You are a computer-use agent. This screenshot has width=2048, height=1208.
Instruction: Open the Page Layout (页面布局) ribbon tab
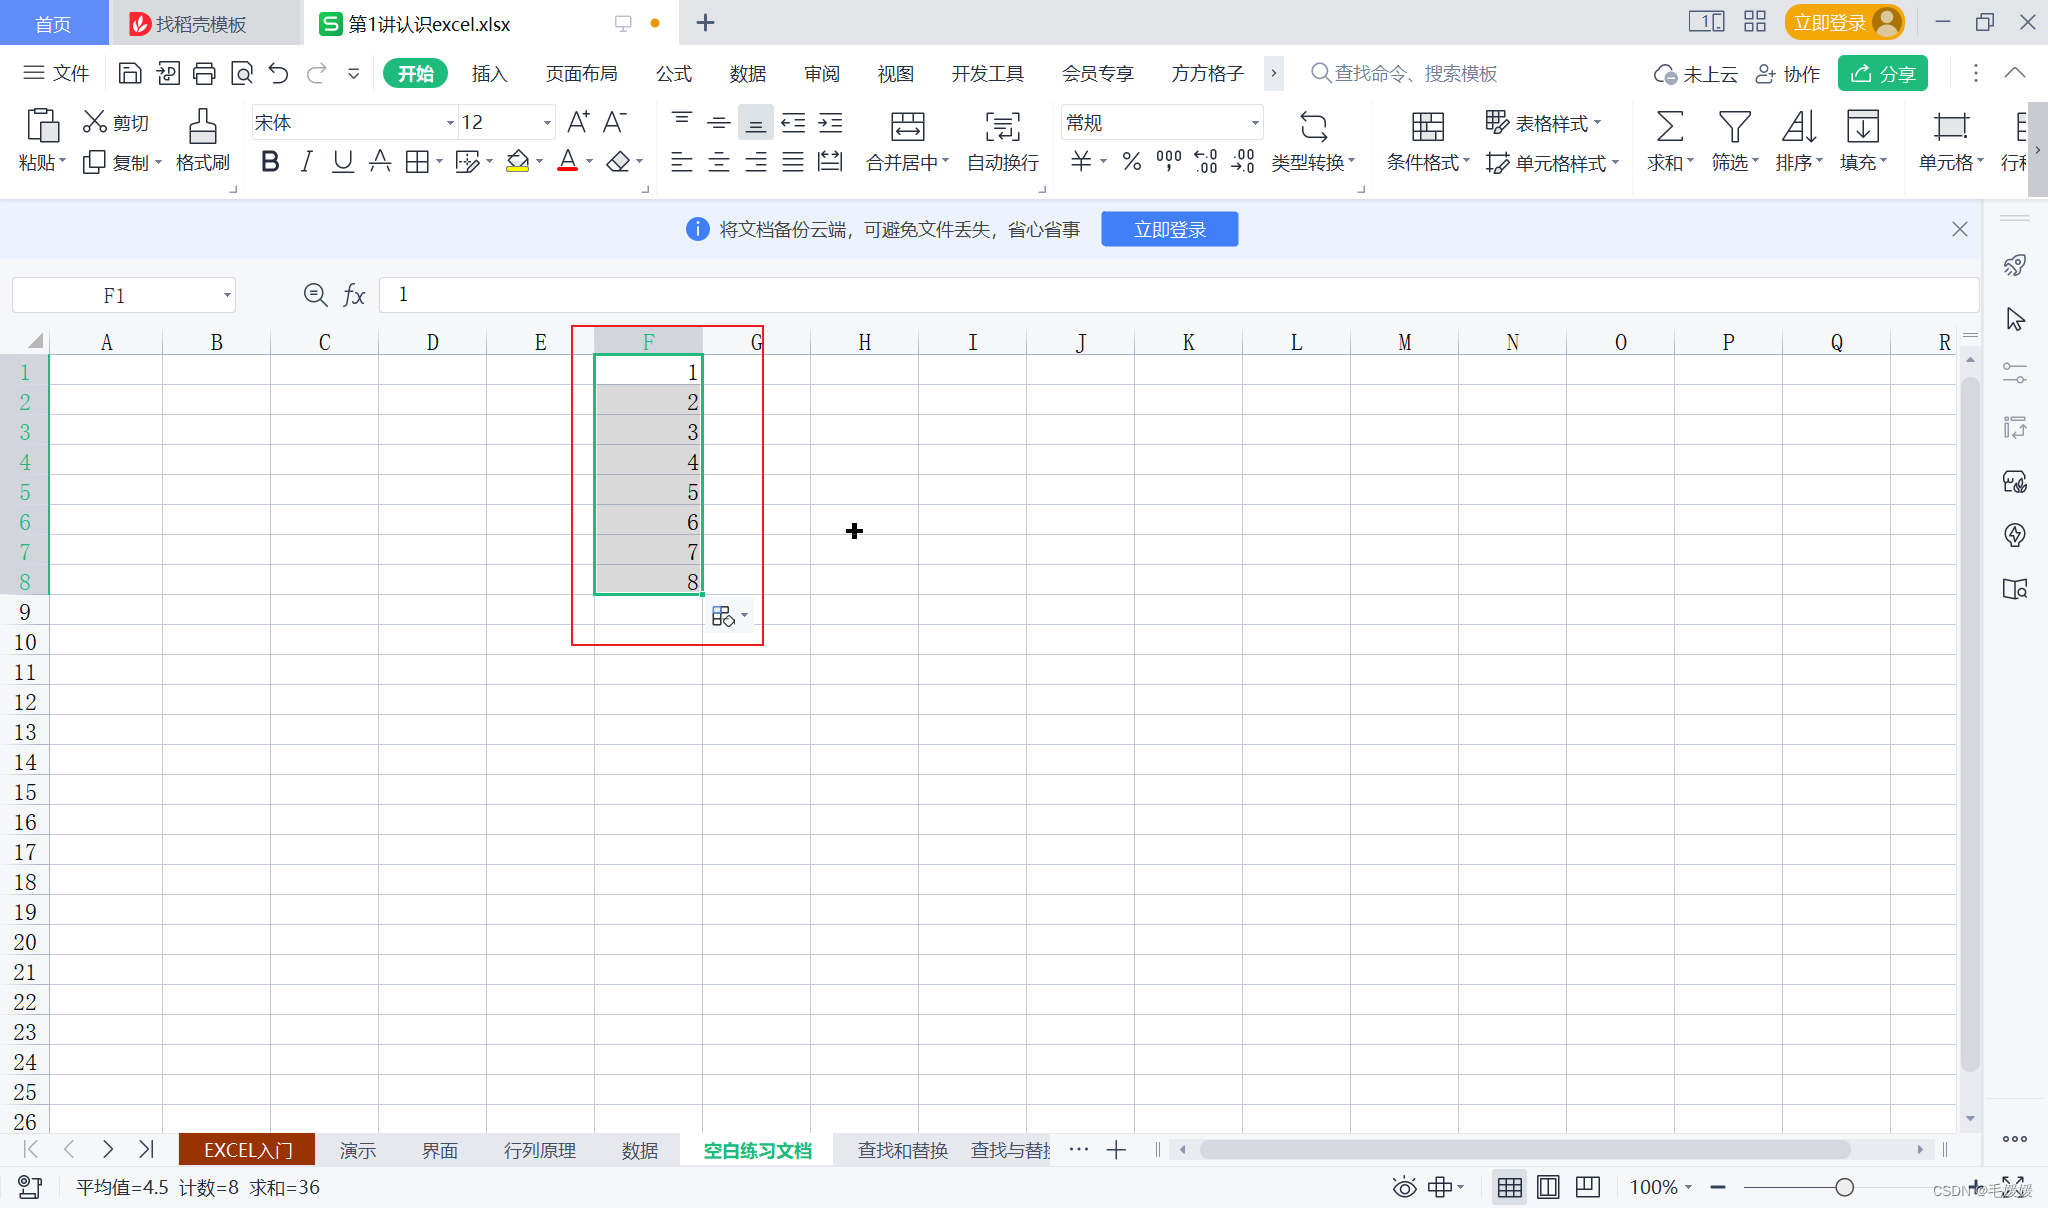[581, 73]
